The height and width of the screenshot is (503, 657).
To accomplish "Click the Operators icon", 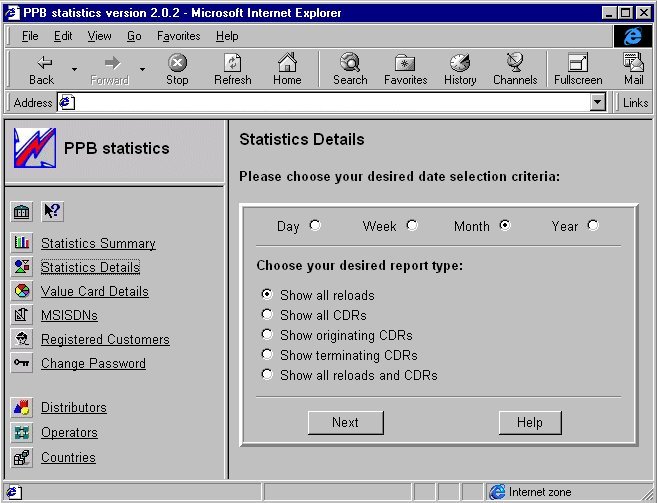I will (x=21, y=432).
